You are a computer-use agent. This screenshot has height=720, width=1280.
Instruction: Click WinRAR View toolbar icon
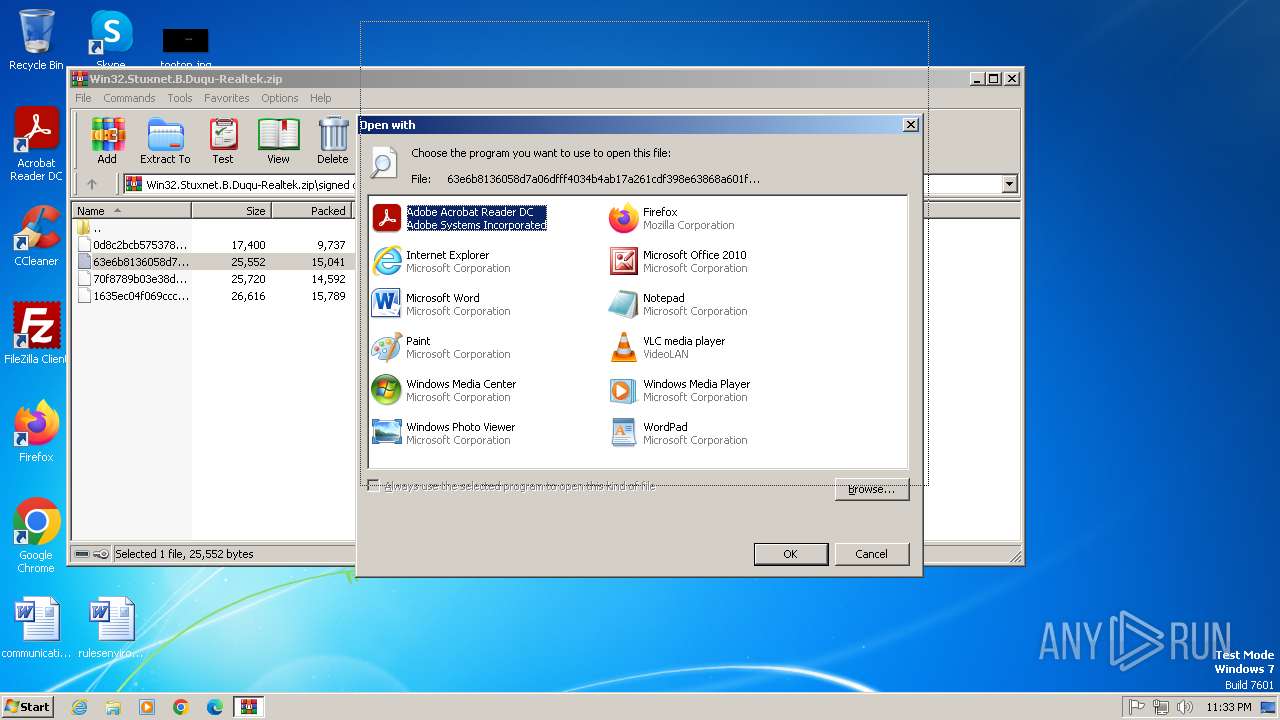[278, 141]
